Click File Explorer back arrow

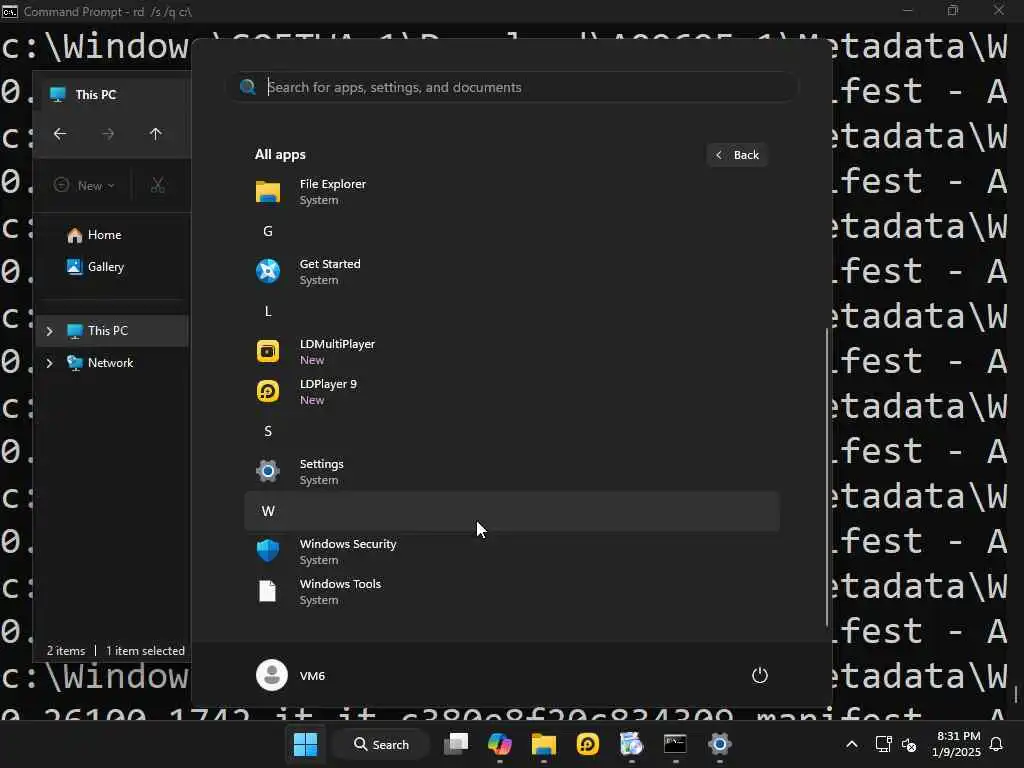(x=60, y=134)
